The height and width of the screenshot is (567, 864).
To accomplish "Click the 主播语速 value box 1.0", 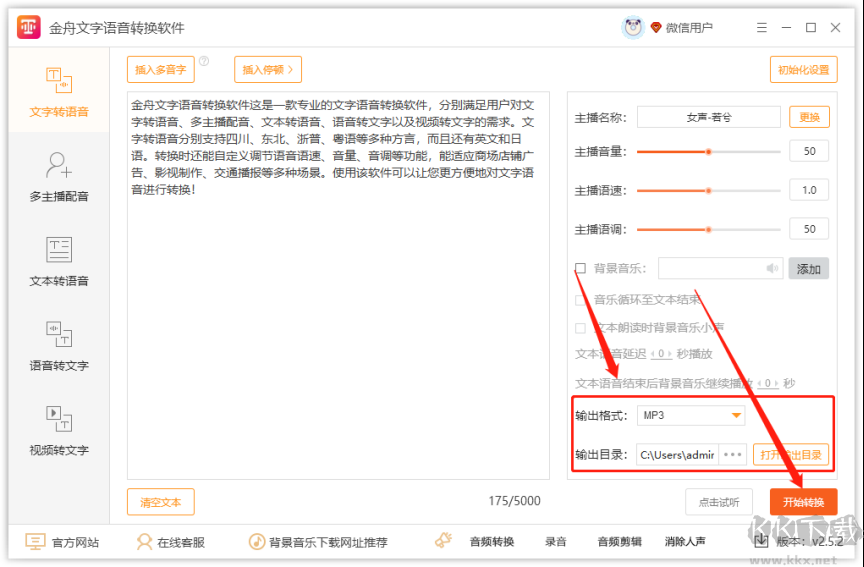I will click(x=809, y=190).
